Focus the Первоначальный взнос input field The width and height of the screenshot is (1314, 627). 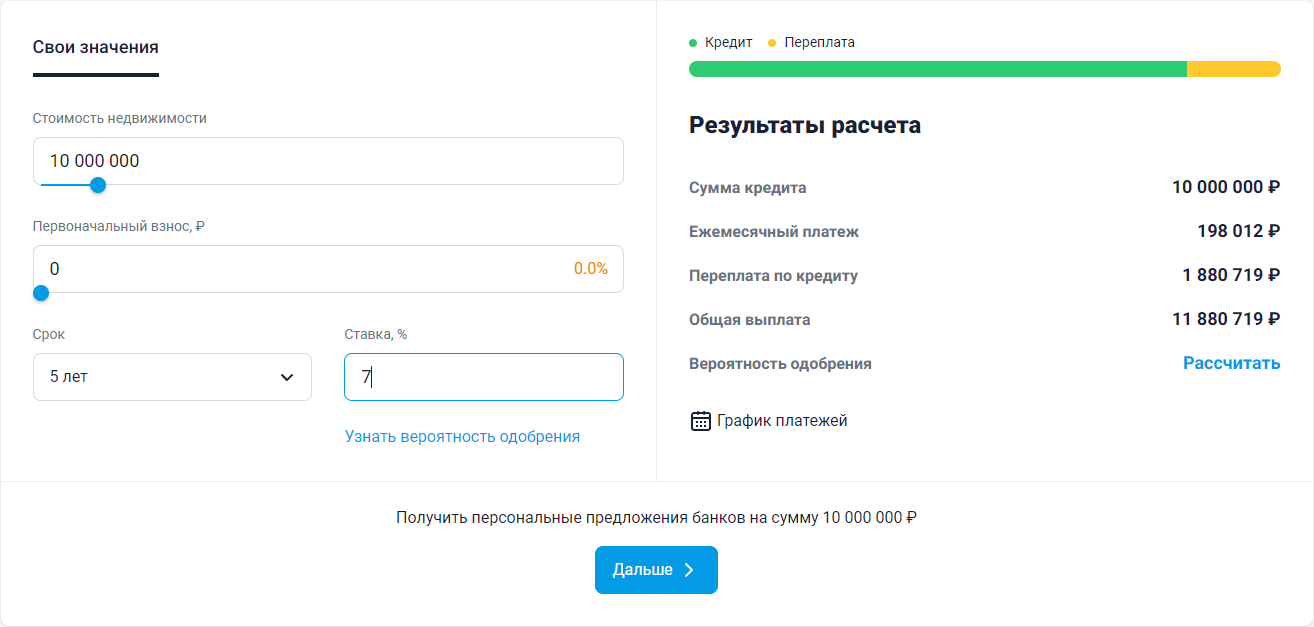pos(328,269)
